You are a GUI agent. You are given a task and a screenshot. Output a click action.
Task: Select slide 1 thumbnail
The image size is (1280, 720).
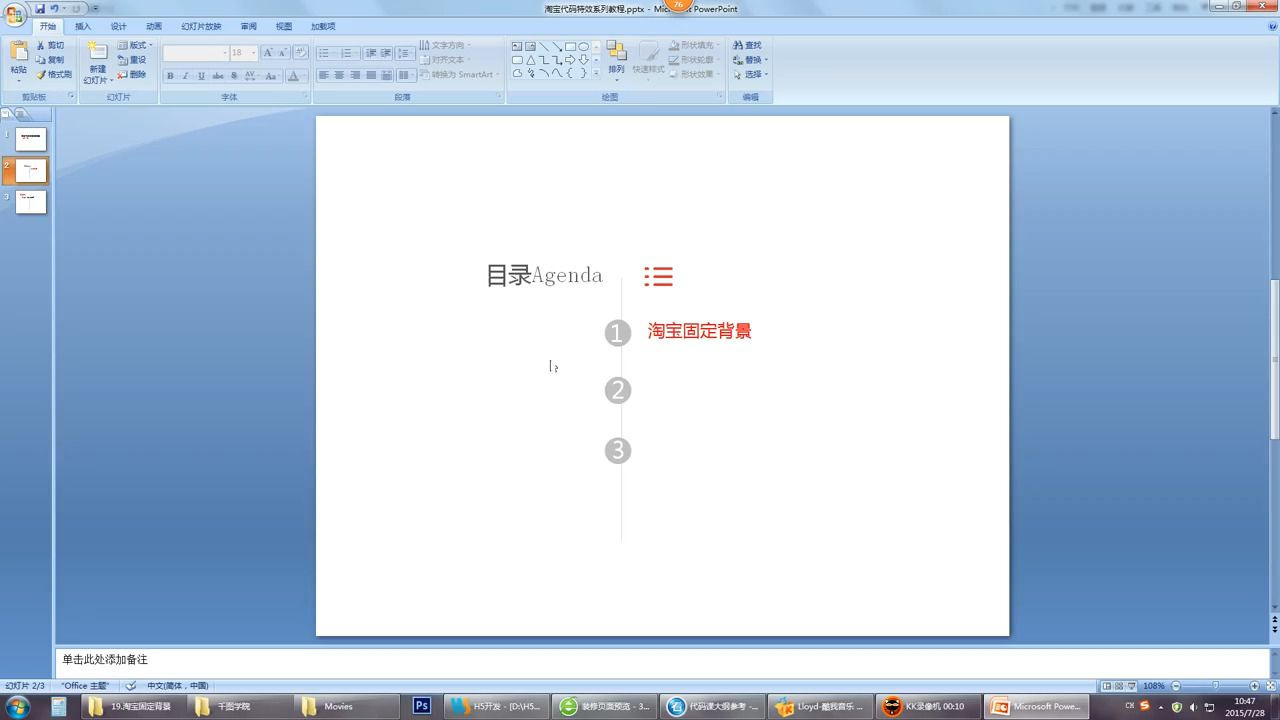pos(31,139)
